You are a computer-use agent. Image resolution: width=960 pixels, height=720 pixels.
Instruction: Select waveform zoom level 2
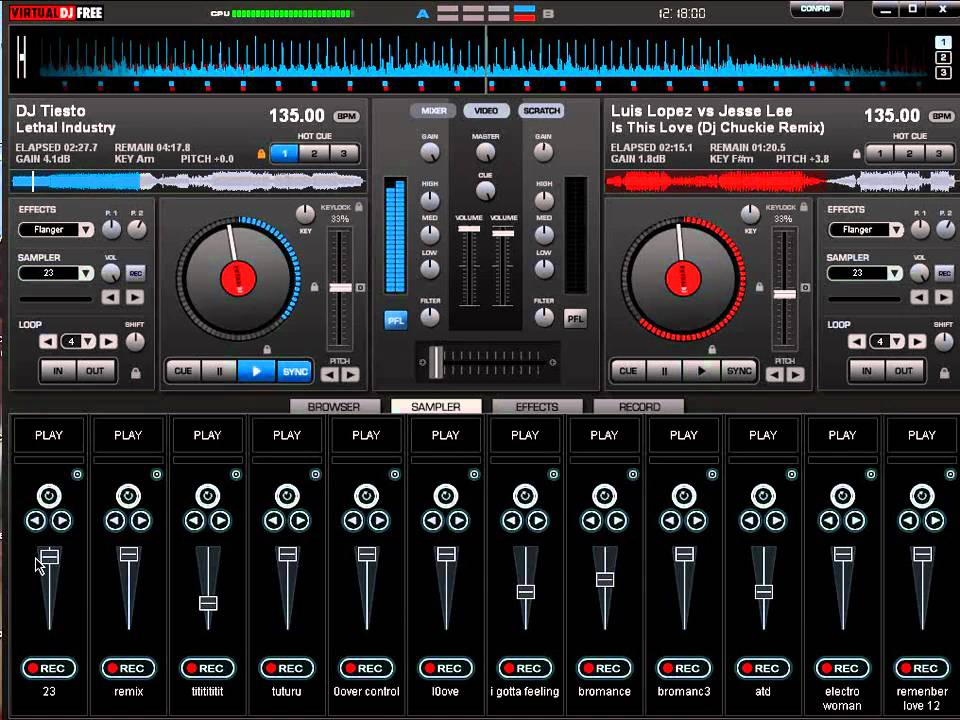point(943,58)
